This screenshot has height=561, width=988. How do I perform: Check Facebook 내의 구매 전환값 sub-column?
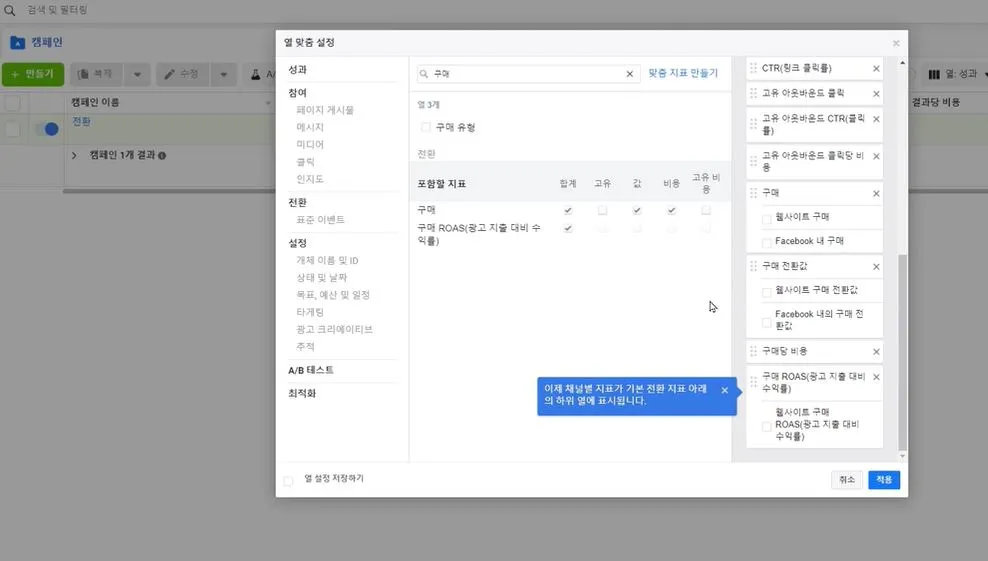tap(767, 323)
